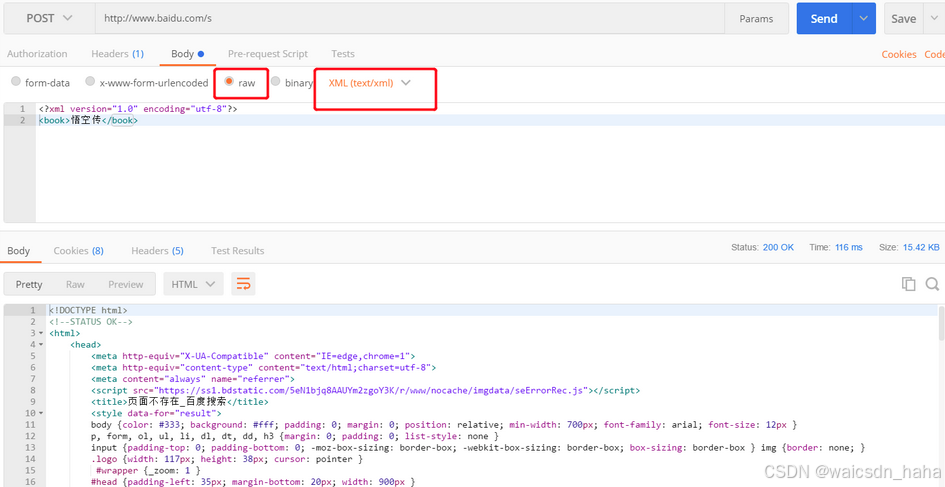Select the binary radio button
The width and height of the screenshot is (945, 487).
tap(275, 81)
